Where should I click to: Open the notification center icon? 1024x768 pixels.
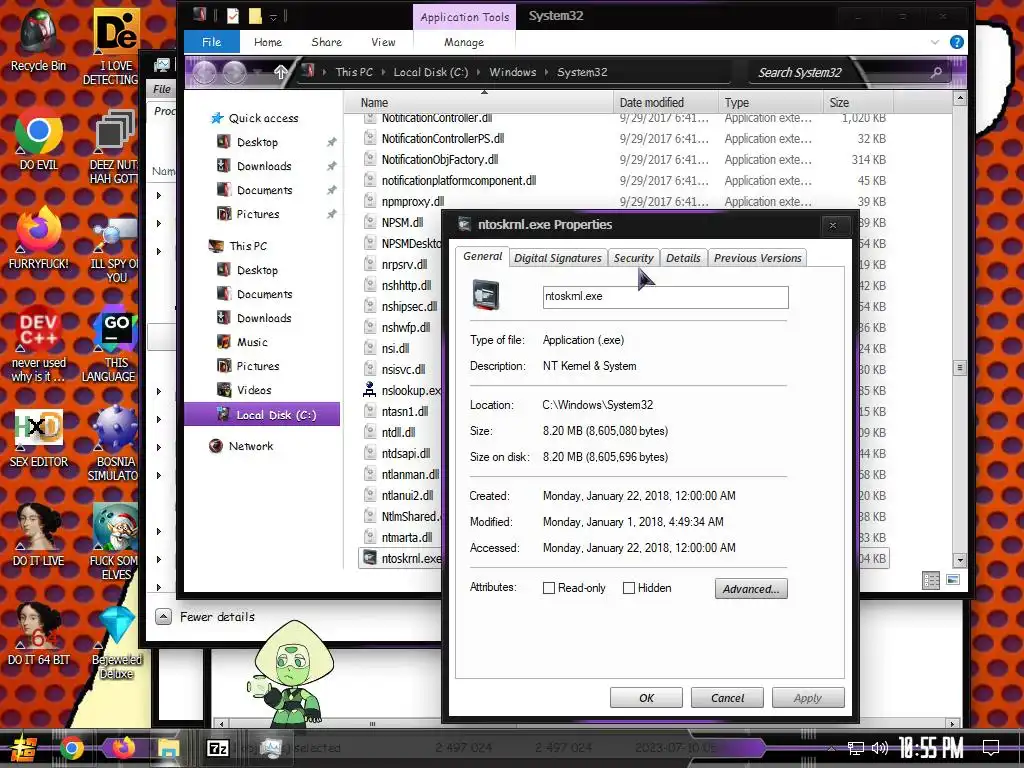click(991, 747)
